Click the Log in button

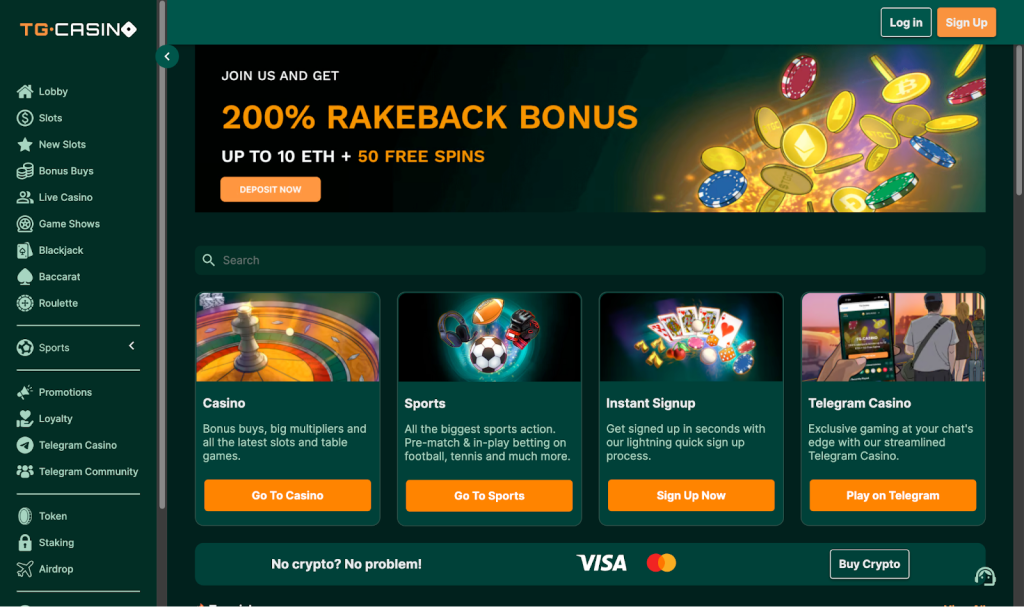[x=906, y=22]
